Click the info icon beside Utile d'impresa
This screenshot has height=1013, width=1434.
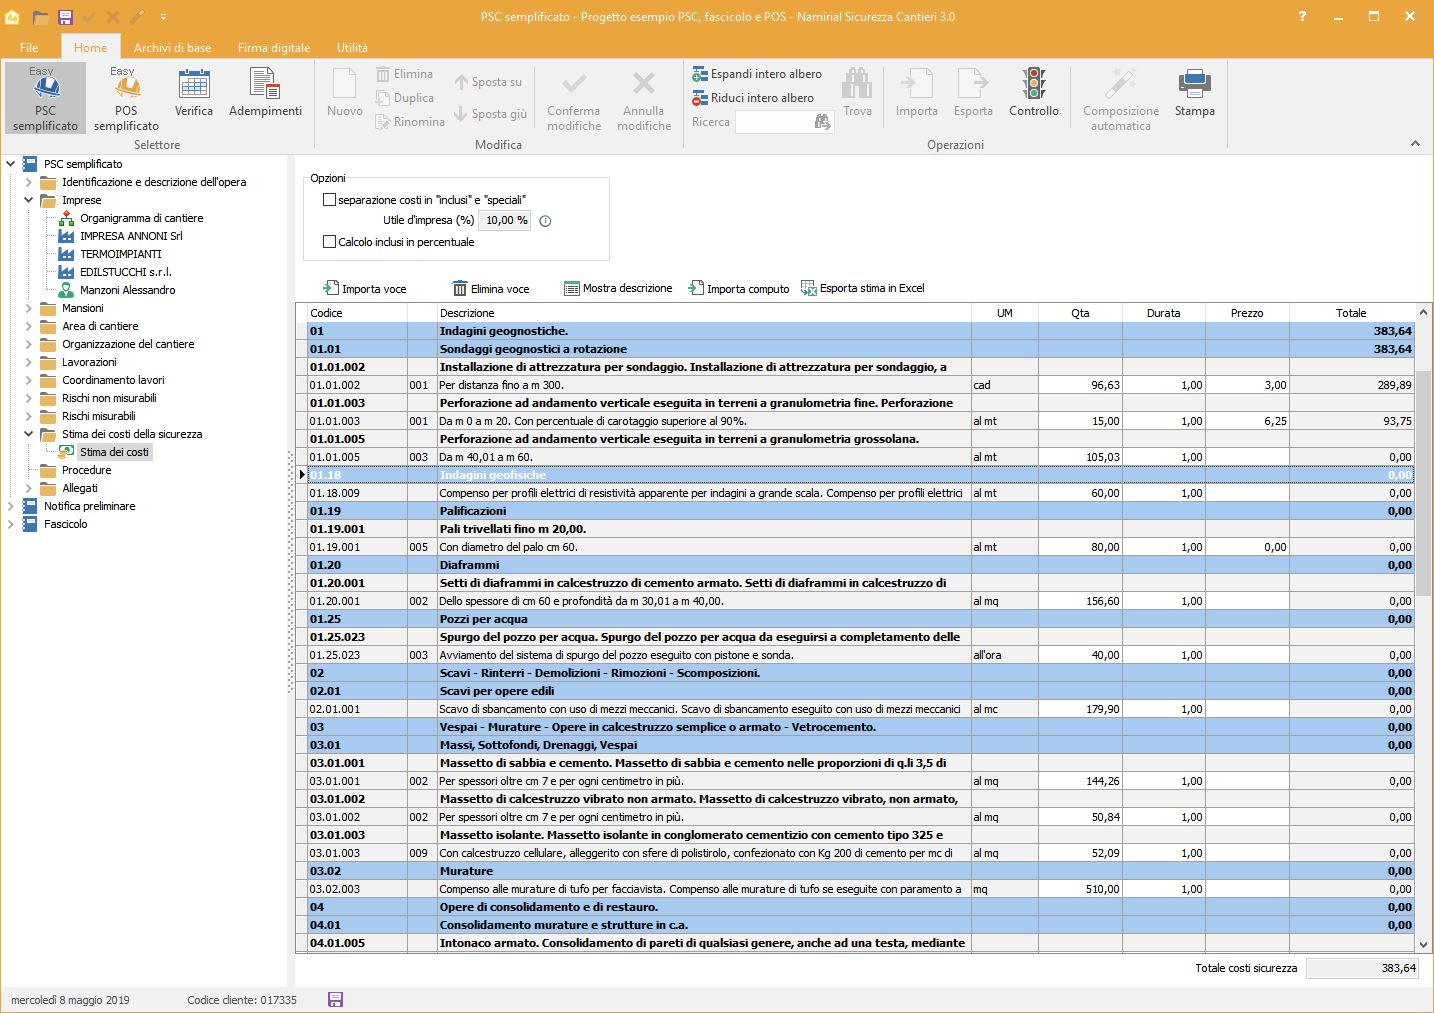[545, 221]
